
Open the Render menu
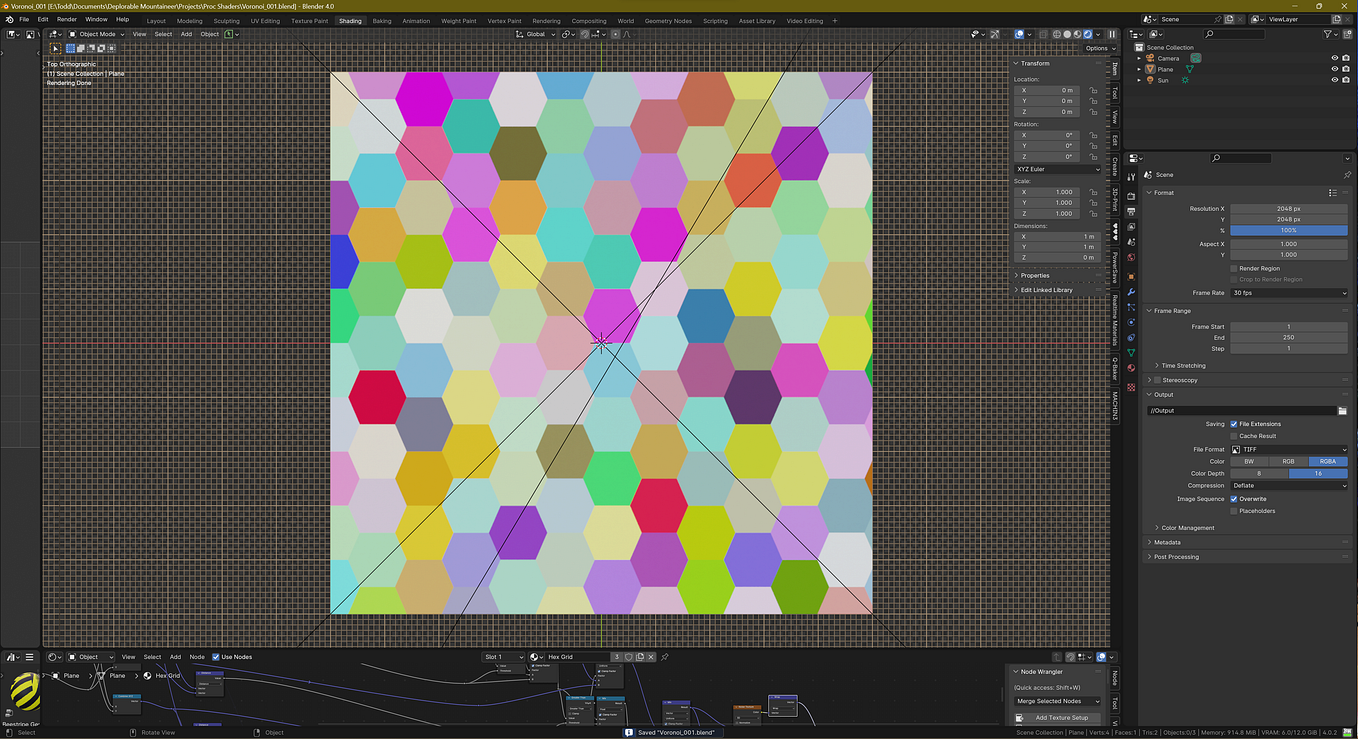pos(66,19)
